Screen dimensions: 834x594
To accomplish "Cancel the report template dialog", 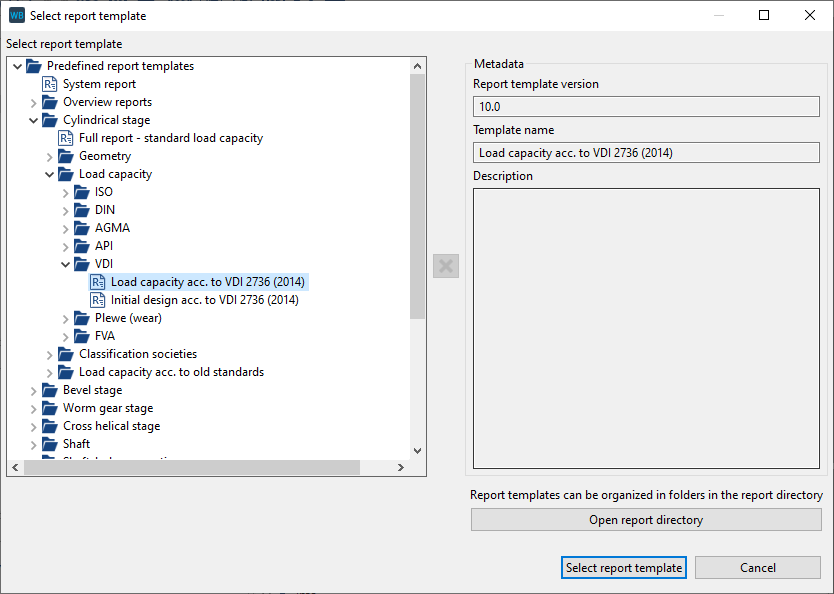I will click(757, 567).
